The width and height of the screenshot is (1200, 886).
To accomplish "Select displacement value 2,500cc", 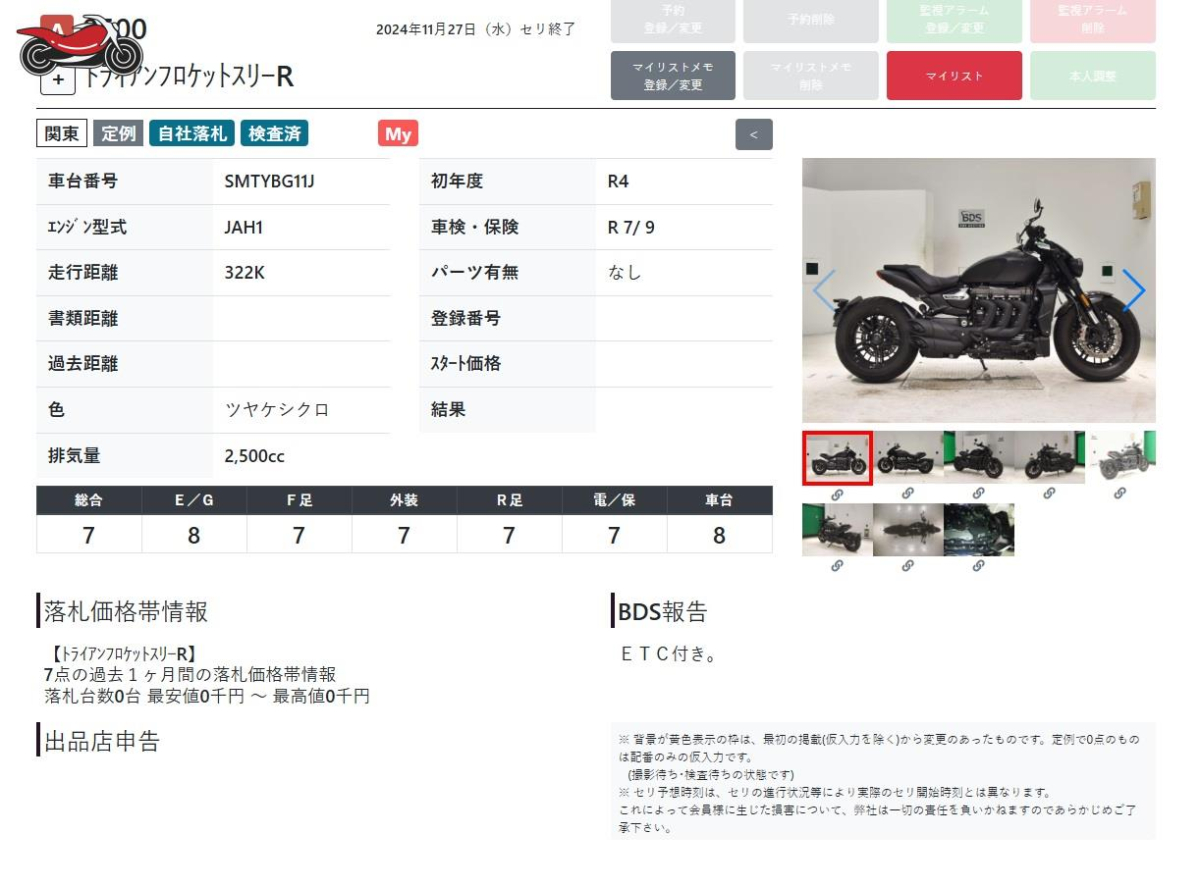I will point(255,456).
